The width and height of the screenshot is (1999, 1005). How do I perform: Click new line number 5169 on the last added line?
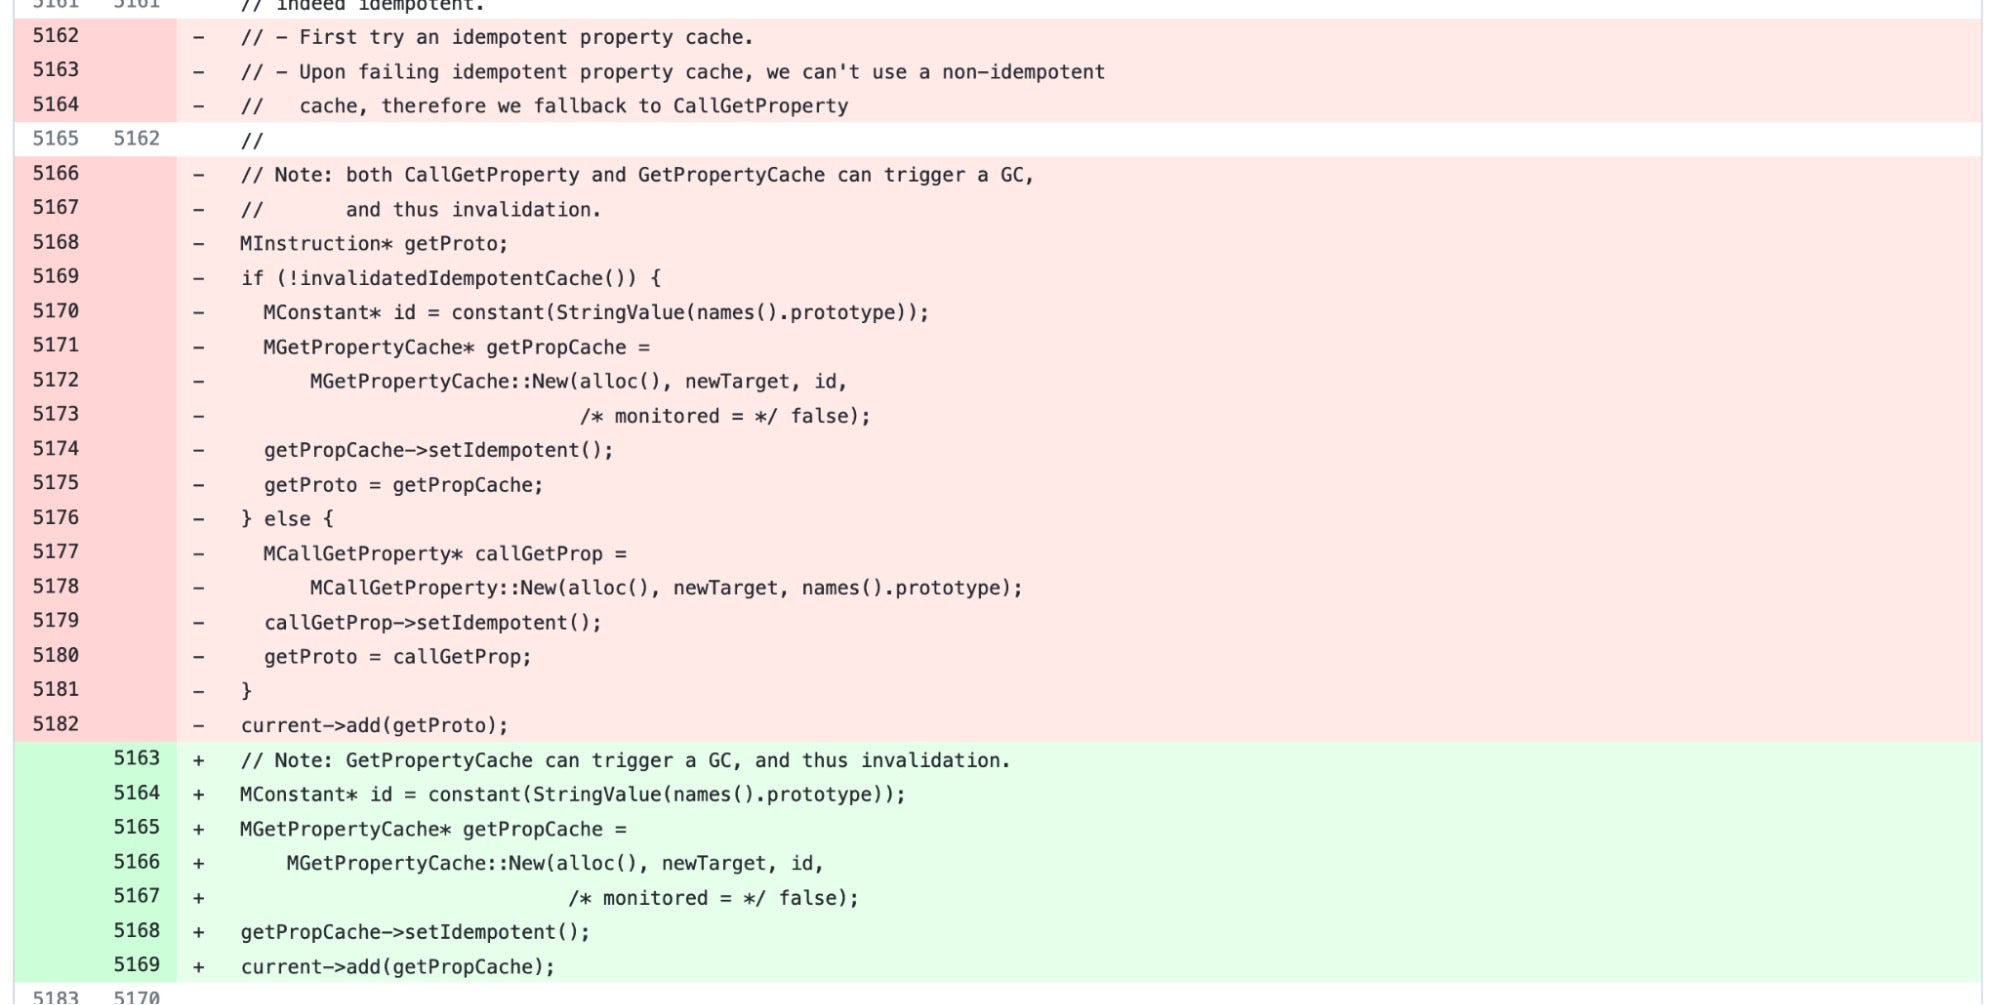coord(136,965)
